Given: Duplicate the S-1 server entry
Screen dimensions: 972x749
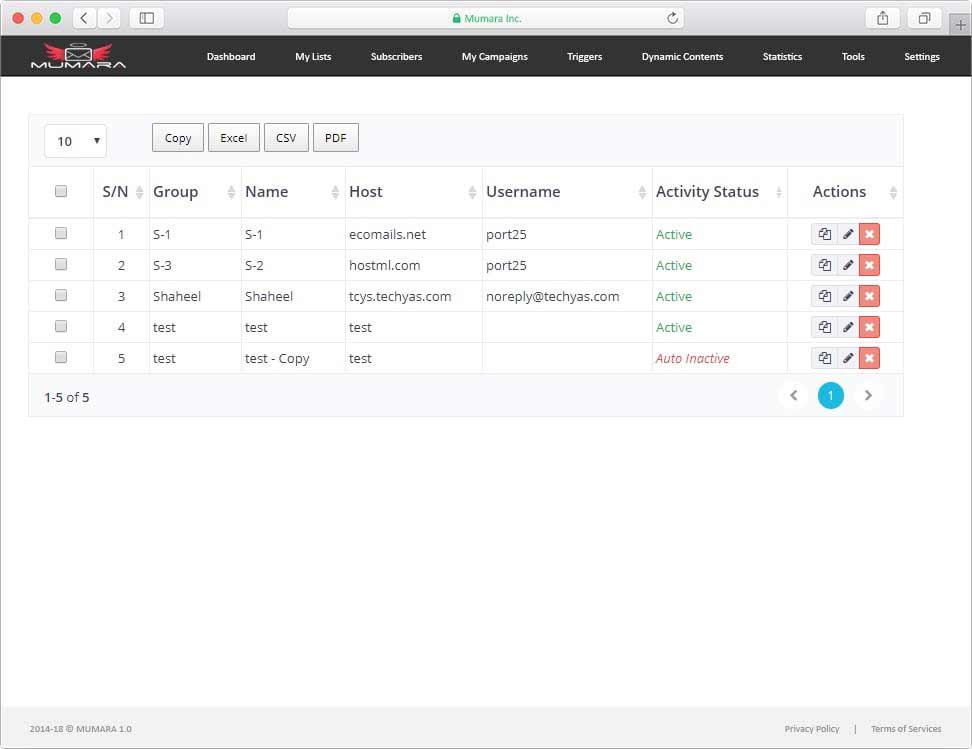Looking at the screenshot, I should pyautogui.click(x=824, y=233).
